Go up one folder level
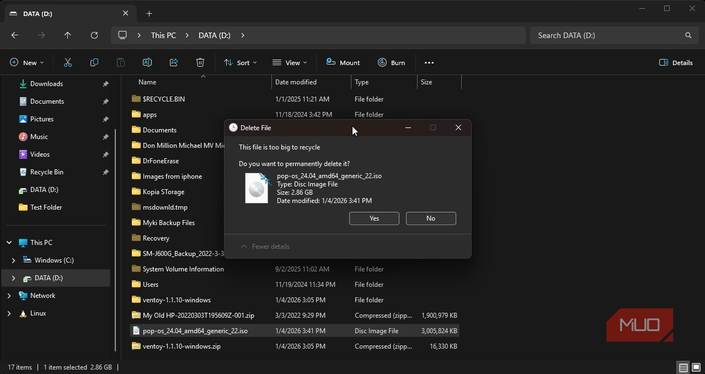 coord(67,35)
